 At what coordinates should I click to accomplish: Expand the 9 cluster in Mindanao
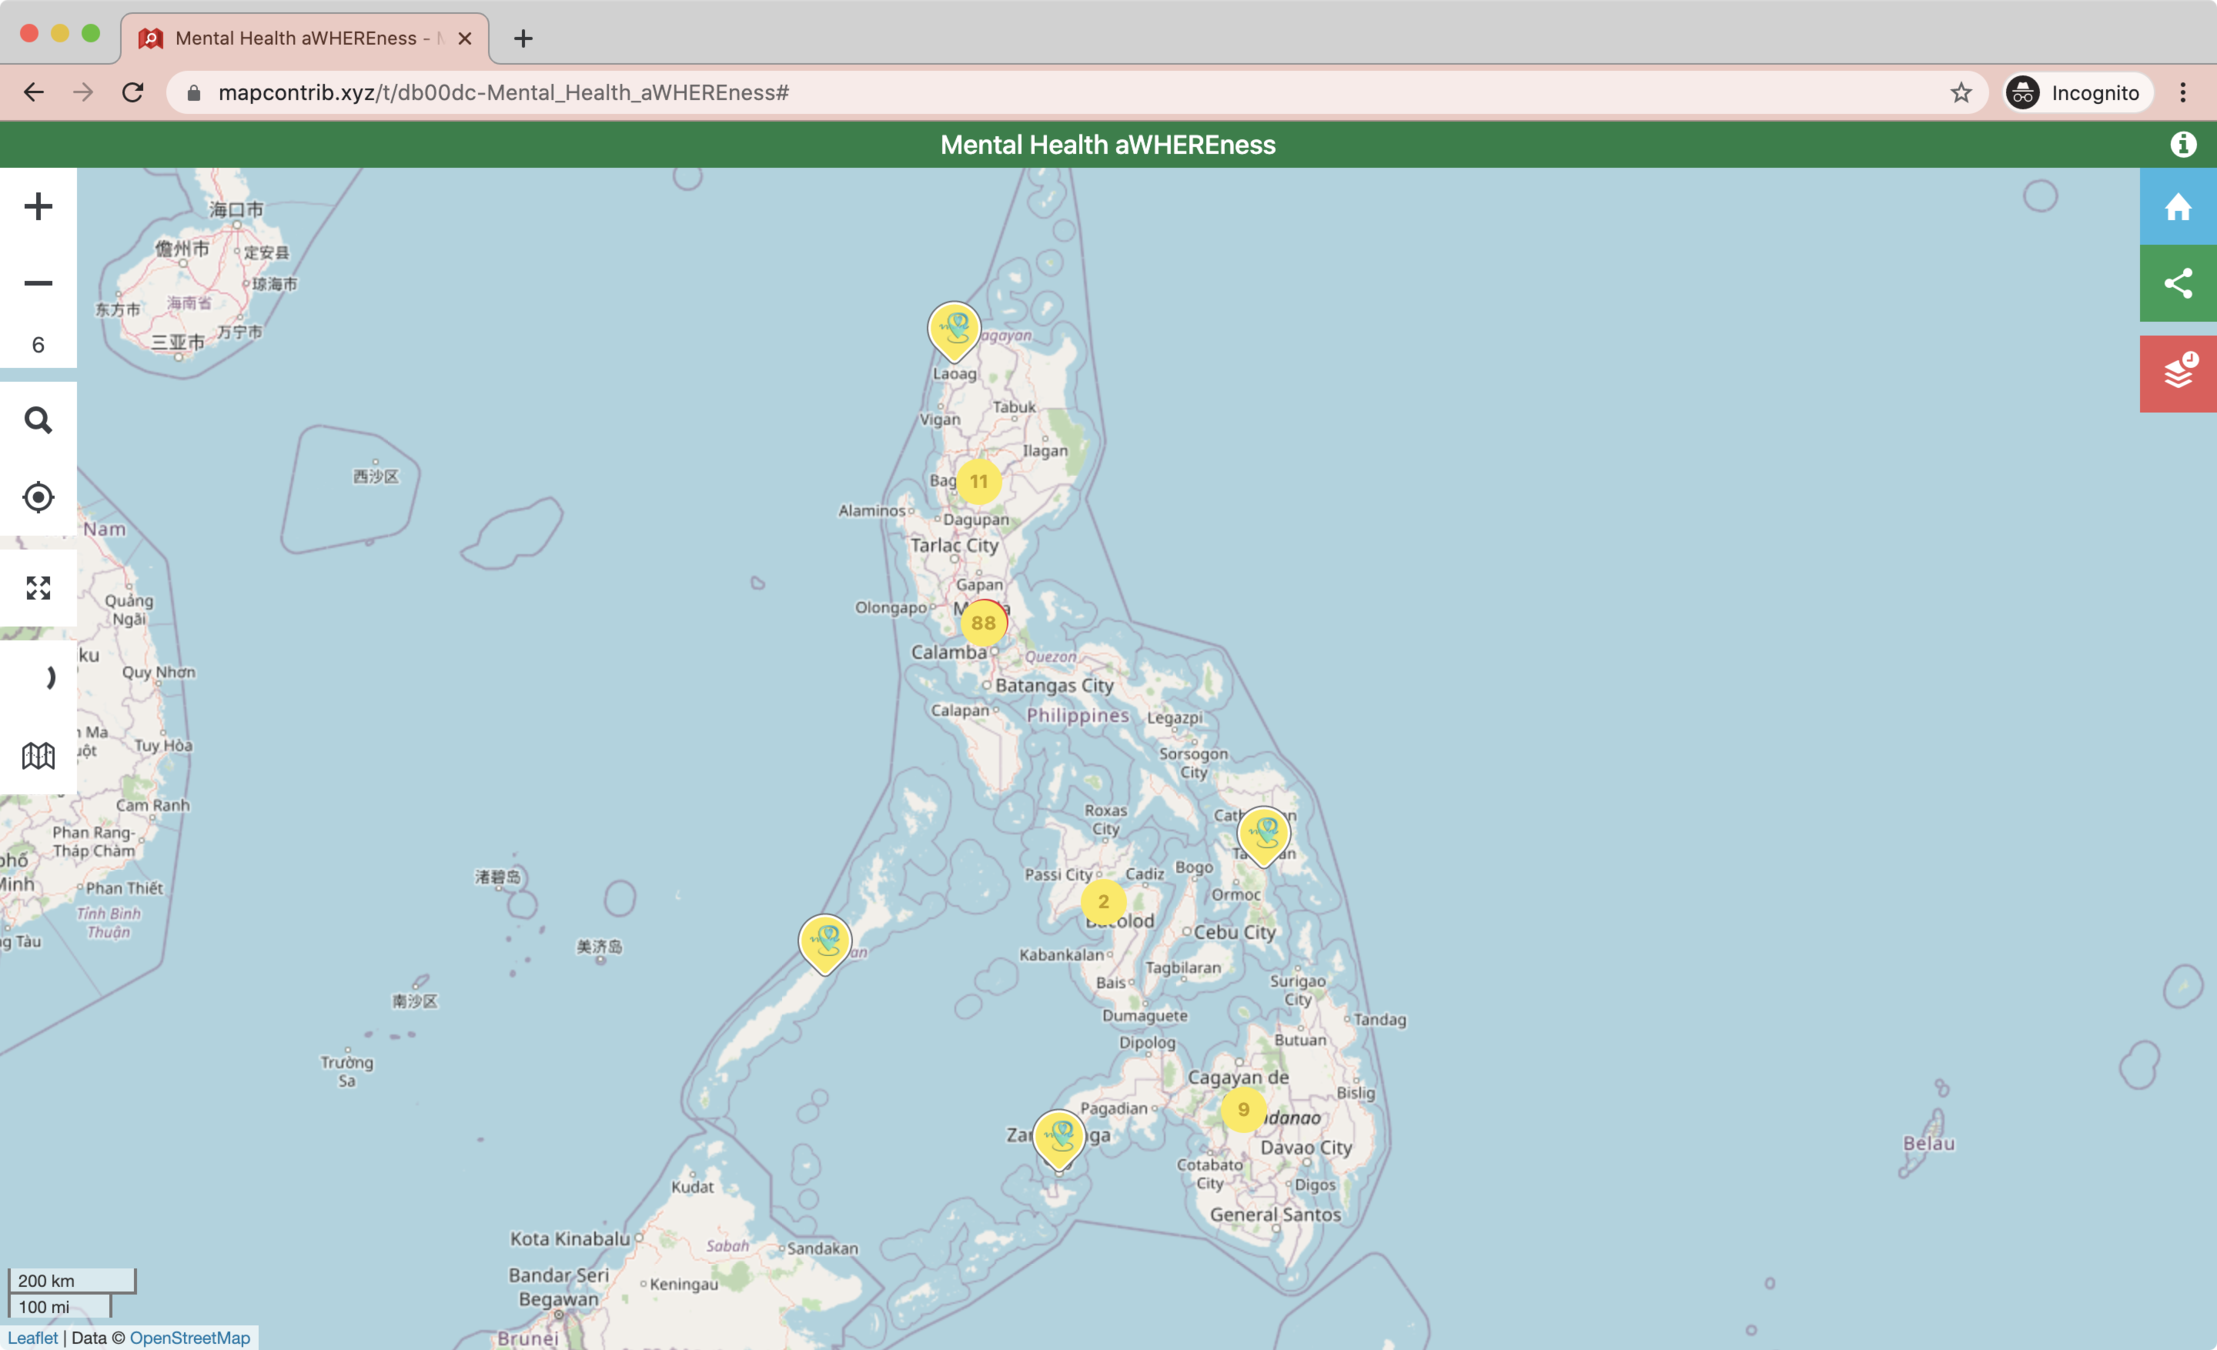1243,1110
